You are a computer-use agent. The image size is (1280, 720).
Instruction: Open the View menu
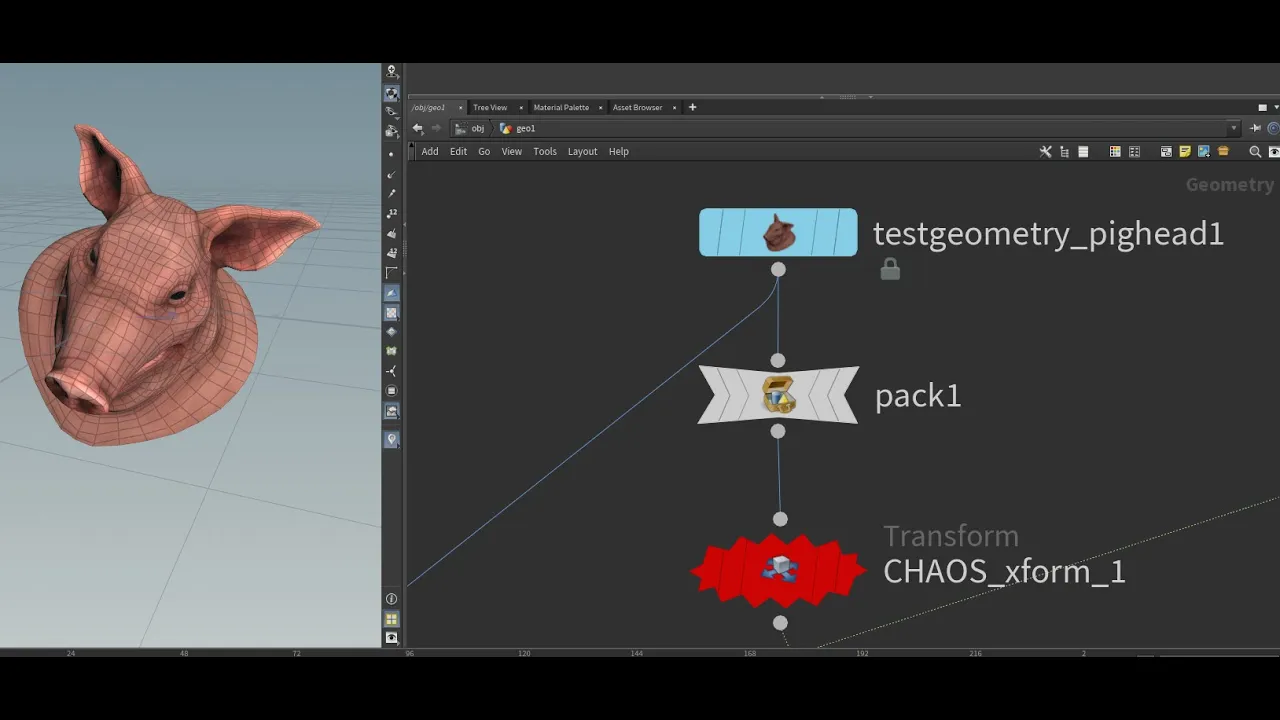tap(511, 151)
